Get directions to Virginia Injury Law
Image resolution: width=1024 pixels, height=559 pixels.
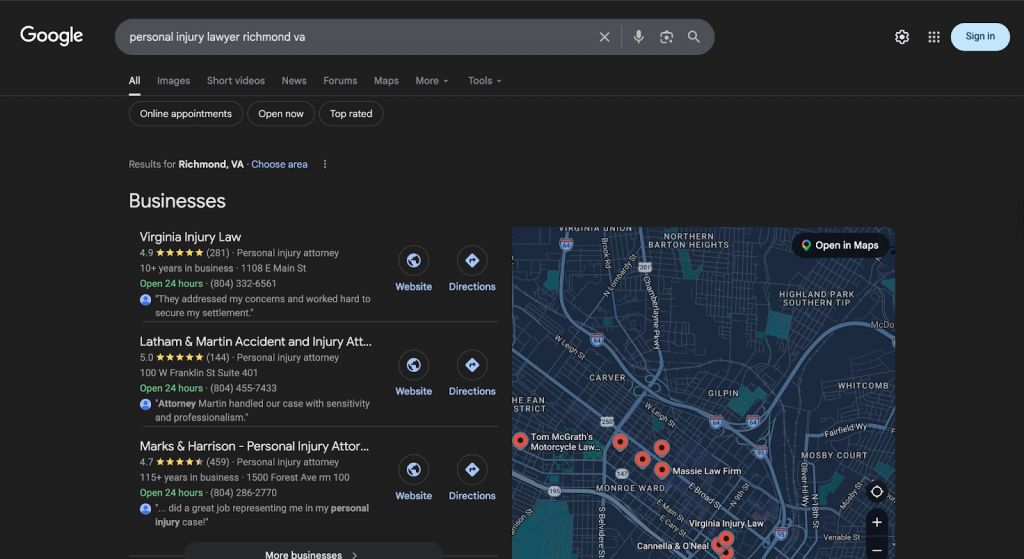coord(472,261)
